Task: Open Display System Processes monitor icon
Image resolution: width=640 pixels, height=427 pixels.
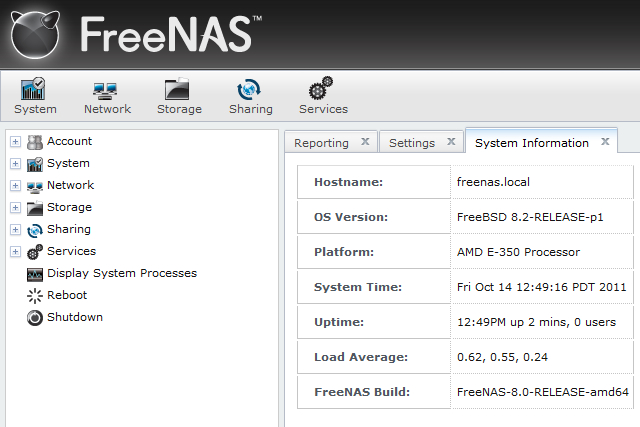Action: click(x=35, y=273)
